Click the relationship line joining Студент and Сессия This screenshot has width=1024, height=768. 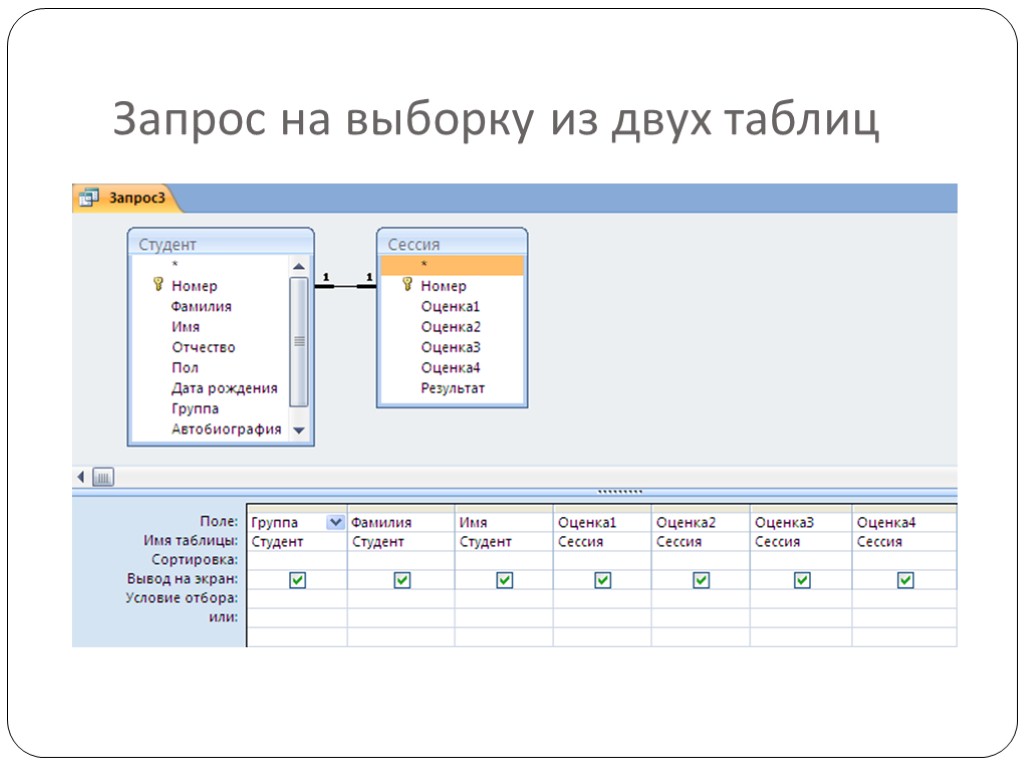(x=345, y=285)
